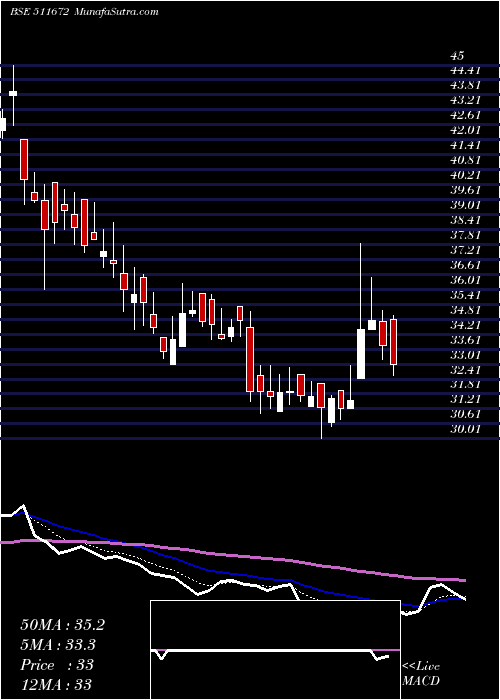Click the 37.21 price axis label
500x700 pixels.
pos(465,250)
